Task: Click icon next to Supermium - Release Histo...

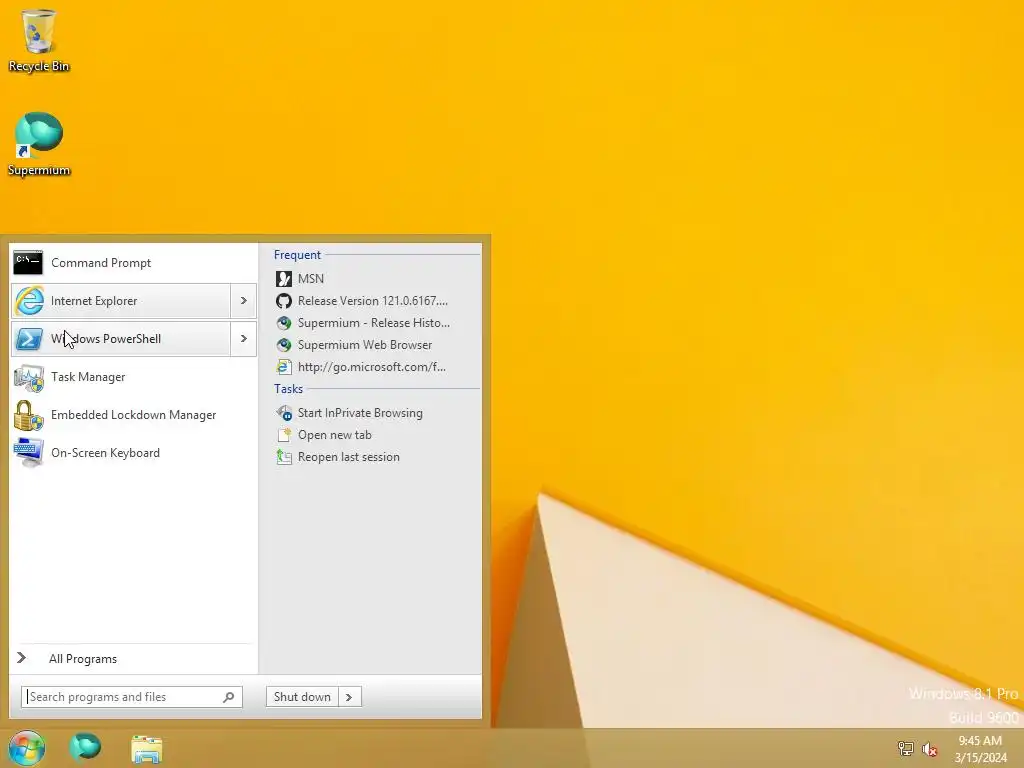Action: (x=283, y=323)
